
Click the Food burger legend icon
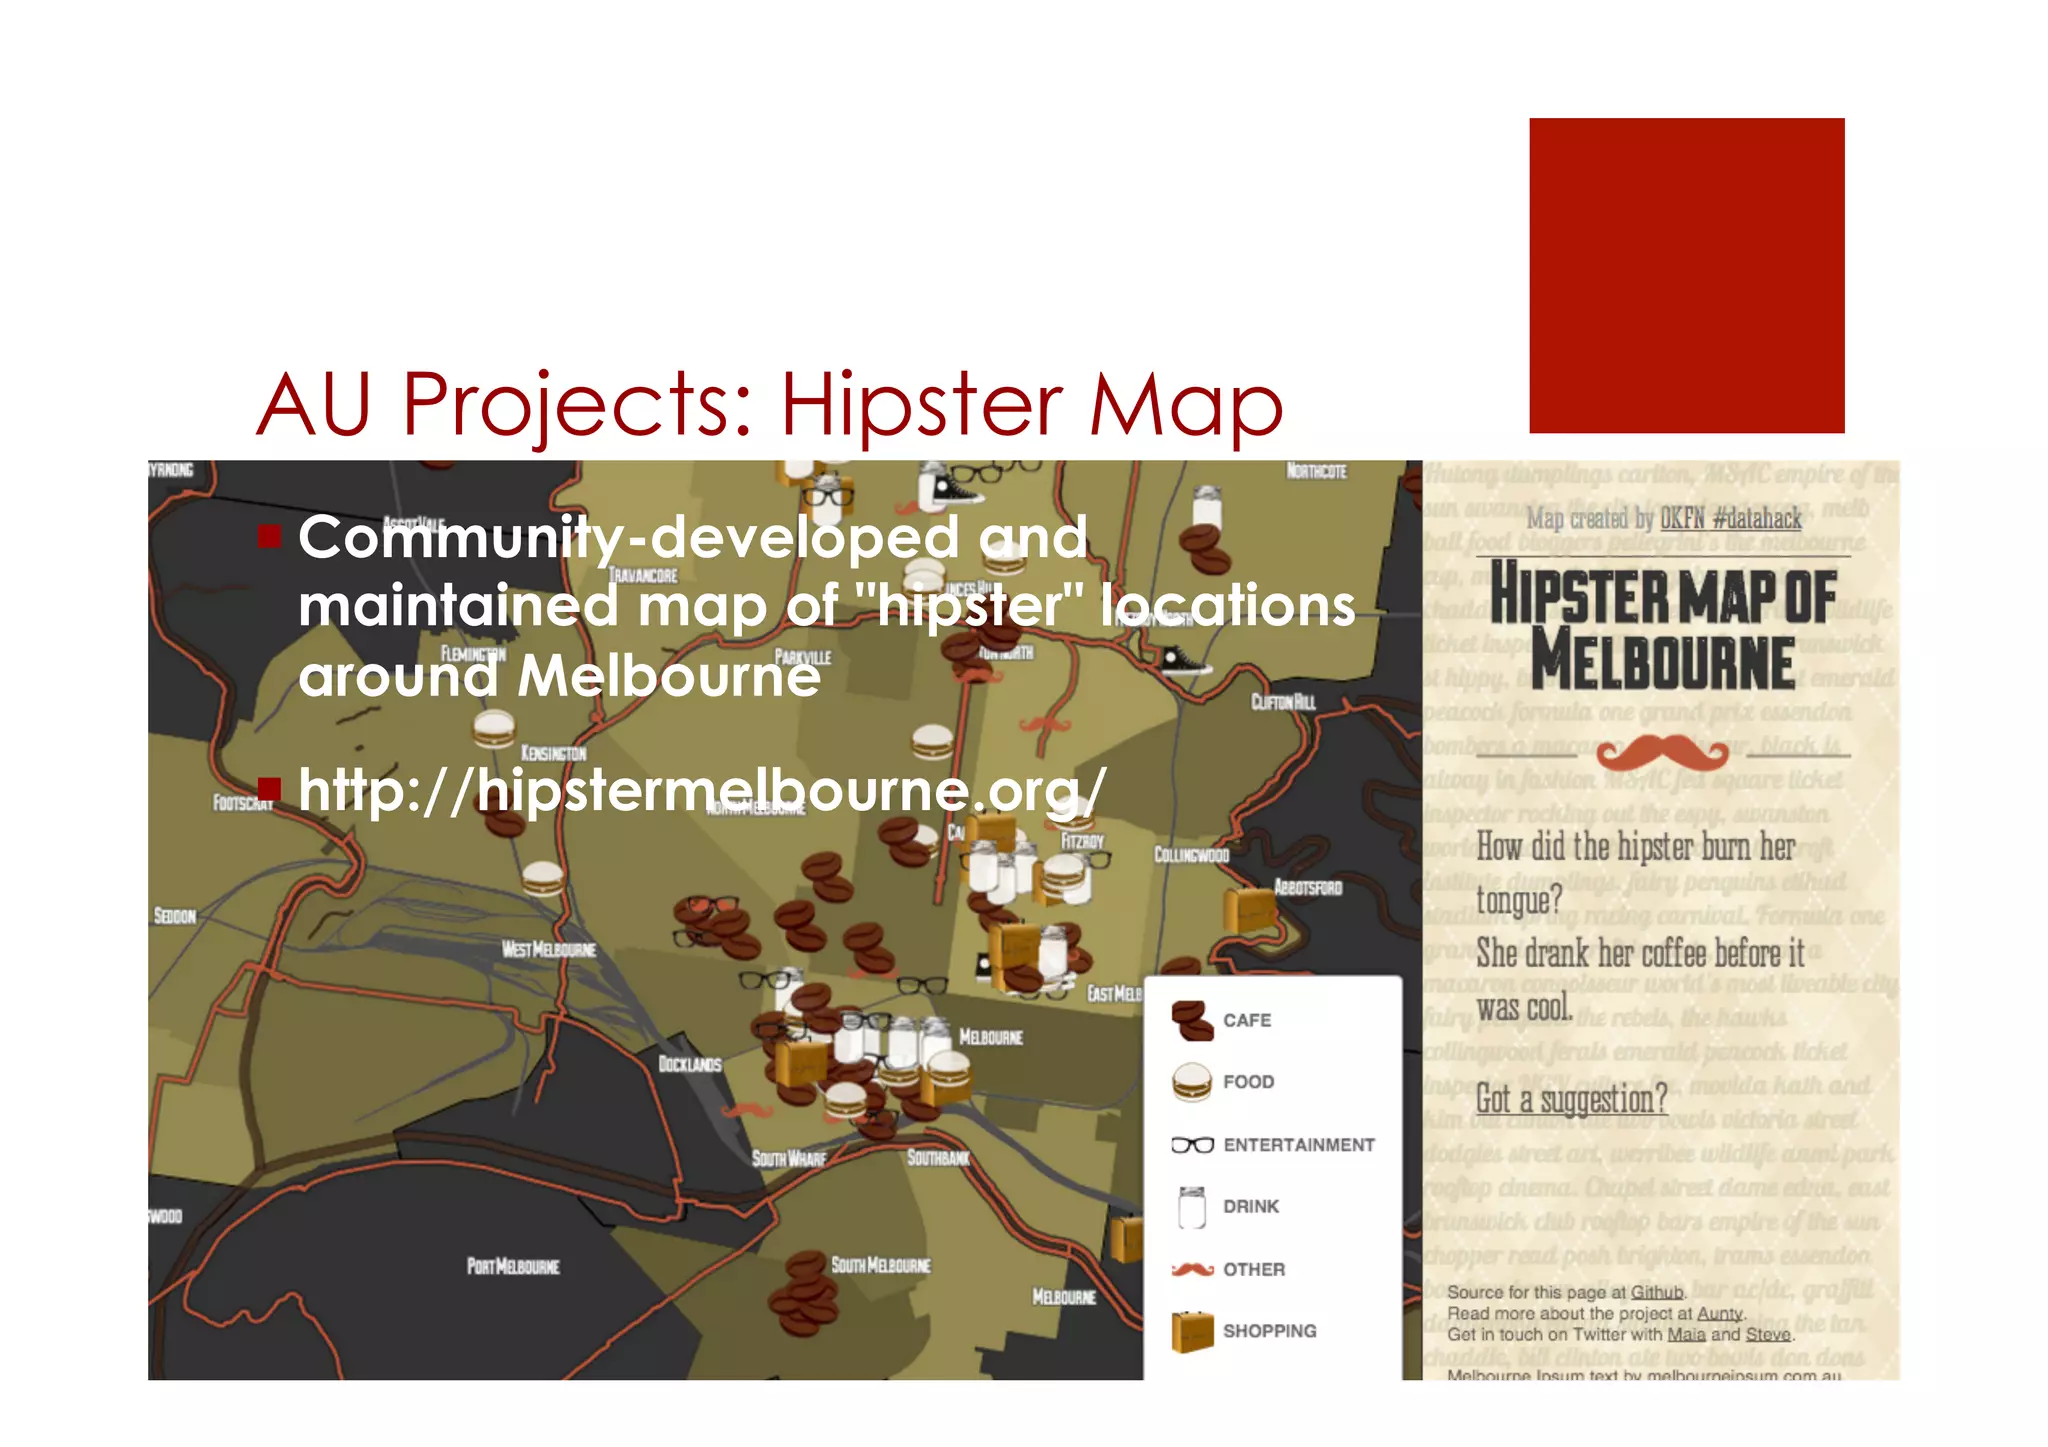tap(1192, 1082)
